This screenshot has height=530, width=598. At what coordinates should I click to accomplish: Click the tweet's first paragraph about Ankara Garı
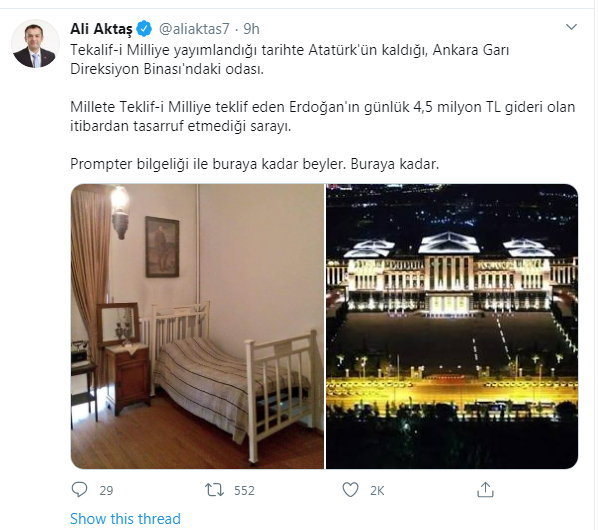click(x=289, y=59)
